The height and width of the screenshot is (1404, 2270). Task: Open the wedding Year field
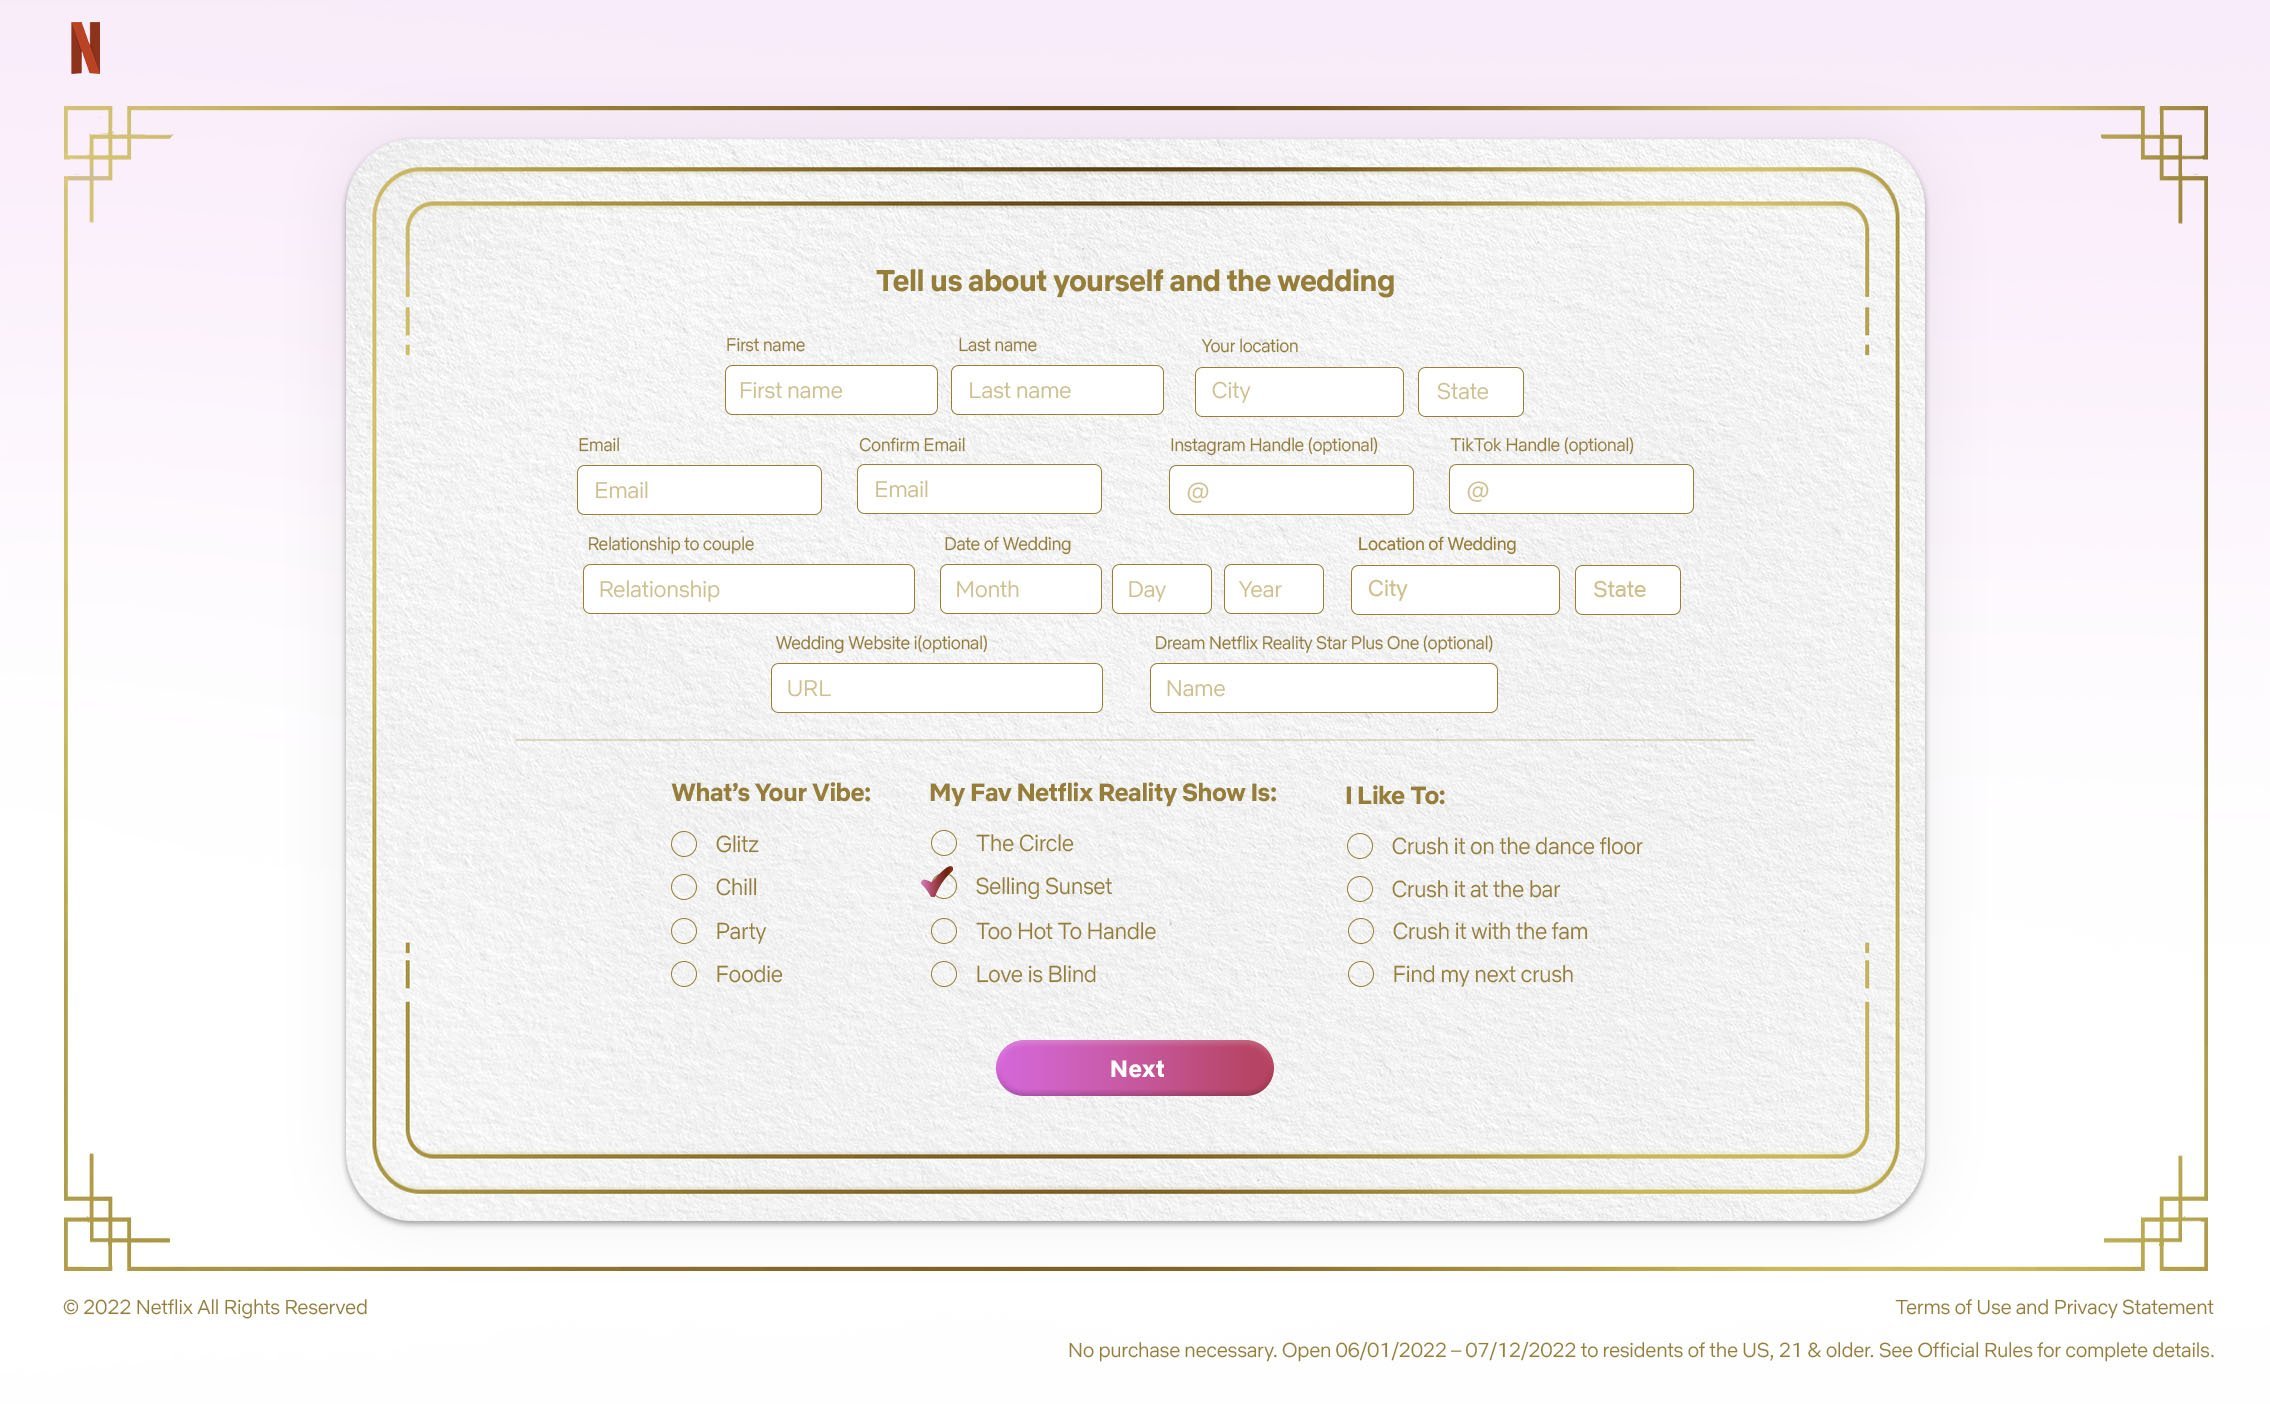tap(1274, 589)
